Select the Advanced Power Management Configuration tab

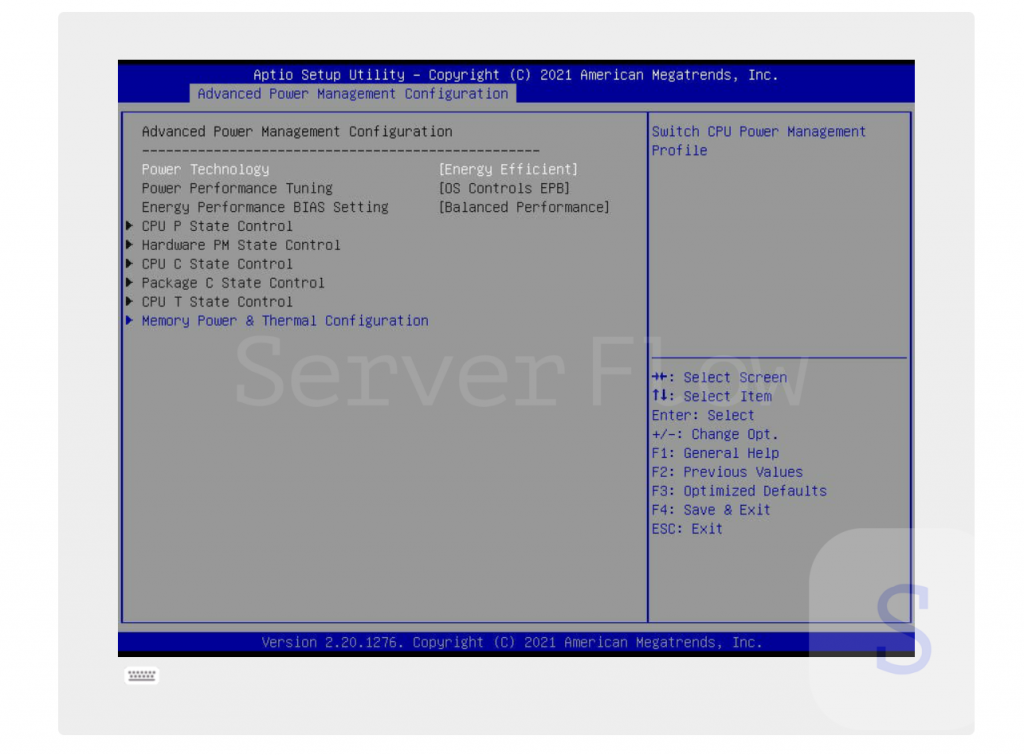(352, 94)
